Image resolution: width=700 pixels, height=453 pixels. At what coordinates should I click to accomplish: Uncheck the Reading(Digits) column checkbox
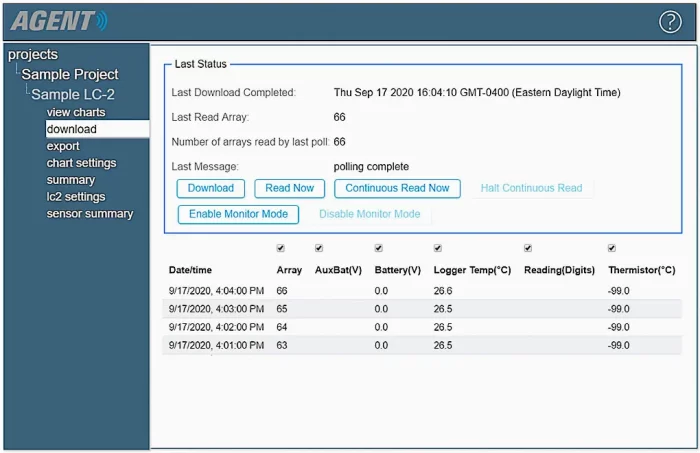pyautogui.click(x=528, y=248)
